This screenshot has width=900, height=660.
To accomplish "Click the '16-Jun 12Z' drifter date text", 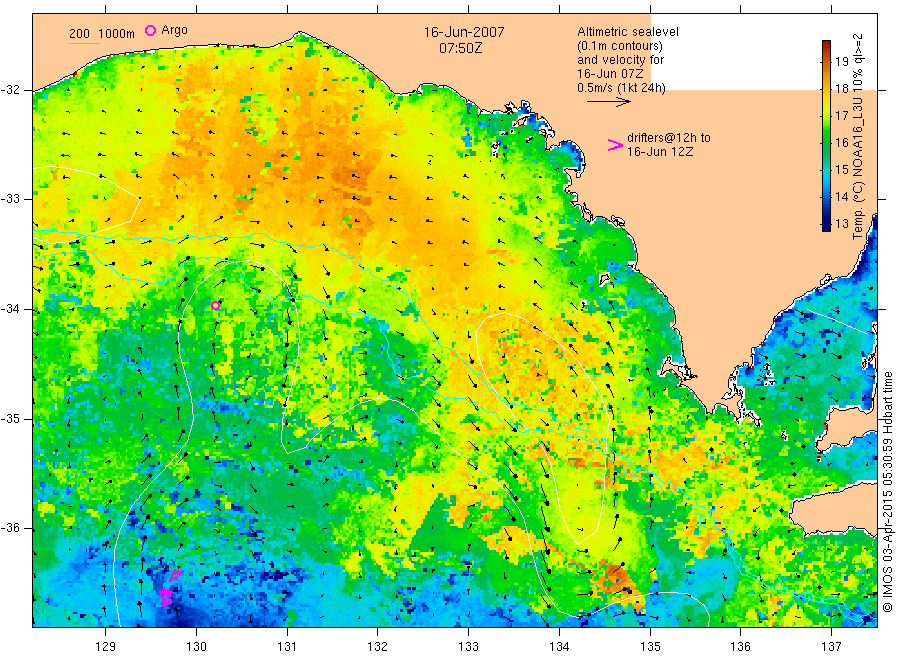I will click(x=660, y=152).
